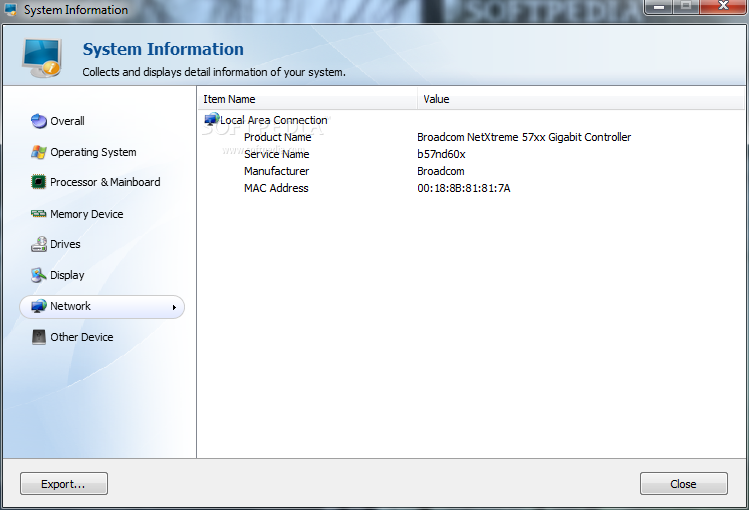The image size is (749, 510).
Task: Open Processor & Mainboard label
Action: 105,182
